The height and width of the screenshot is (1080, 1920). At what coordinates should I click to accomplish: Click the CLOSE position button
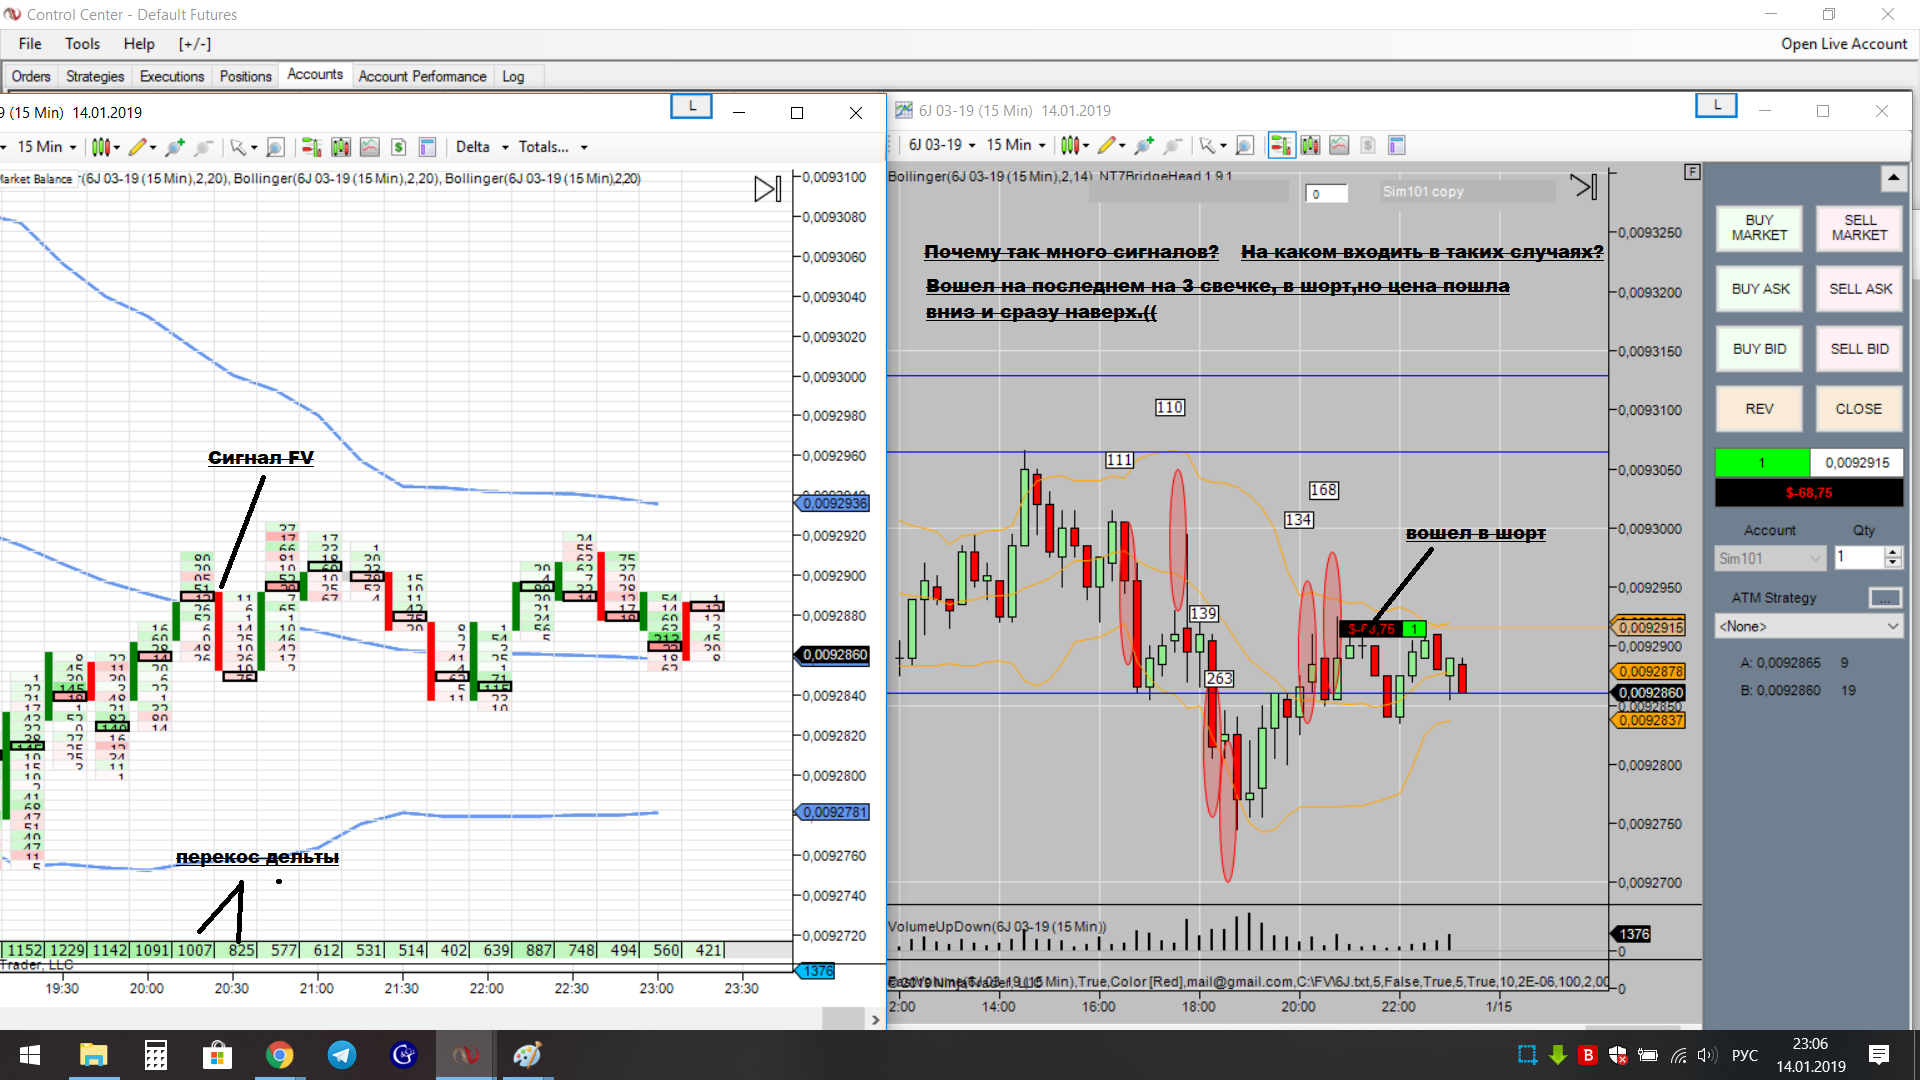pos(1858,409)
